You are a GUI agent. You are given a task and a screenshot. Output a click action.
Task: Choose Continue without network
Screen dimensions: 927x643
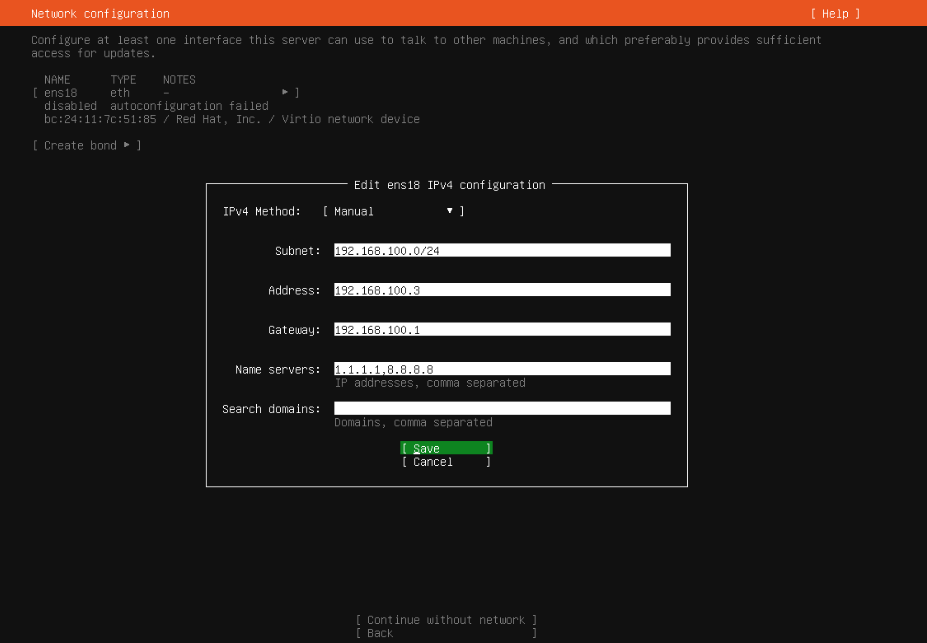(446, 620)
